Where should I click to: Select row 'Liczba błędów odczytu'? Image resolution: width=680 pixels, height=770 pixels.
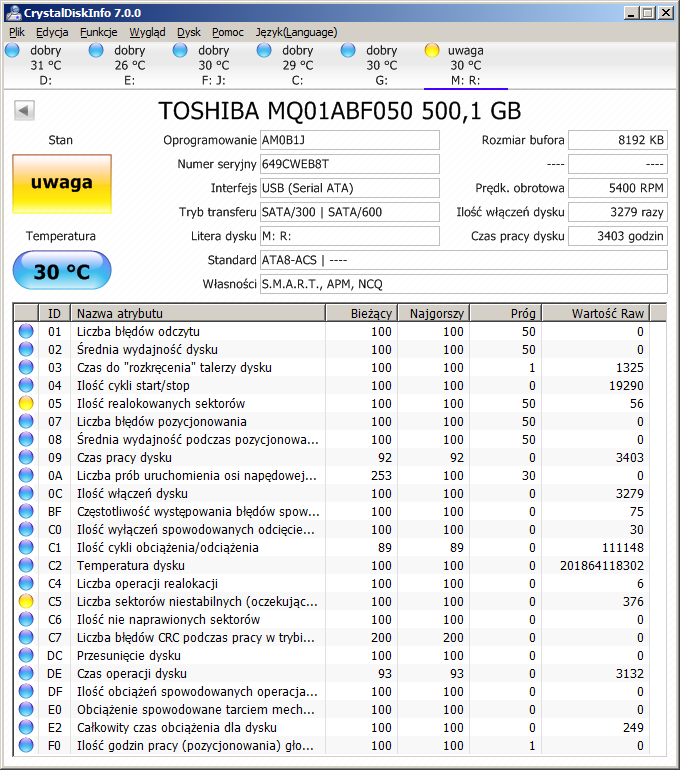(332, 331)
